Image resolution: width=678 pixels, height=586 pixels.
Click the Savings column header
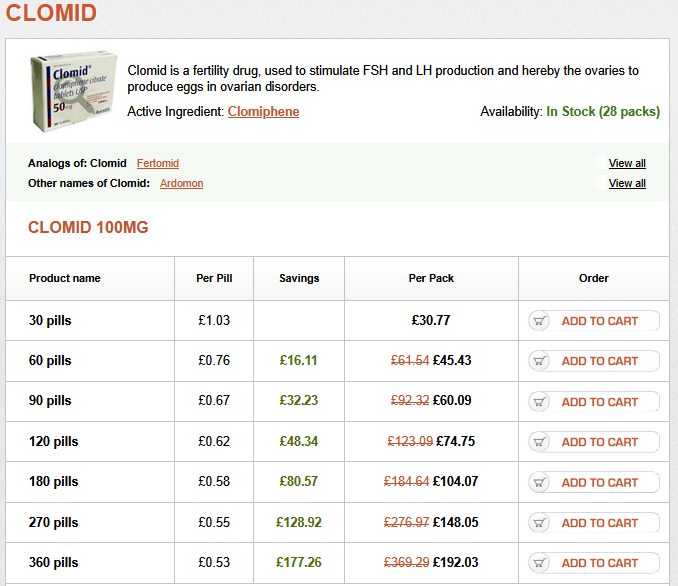click(x=299, y=278)
